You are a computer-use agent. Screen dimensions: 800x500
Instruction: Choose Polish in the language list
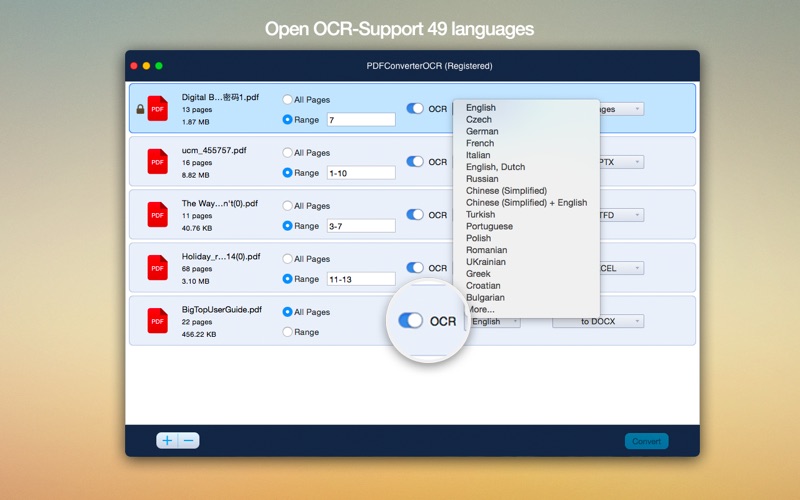526,238
